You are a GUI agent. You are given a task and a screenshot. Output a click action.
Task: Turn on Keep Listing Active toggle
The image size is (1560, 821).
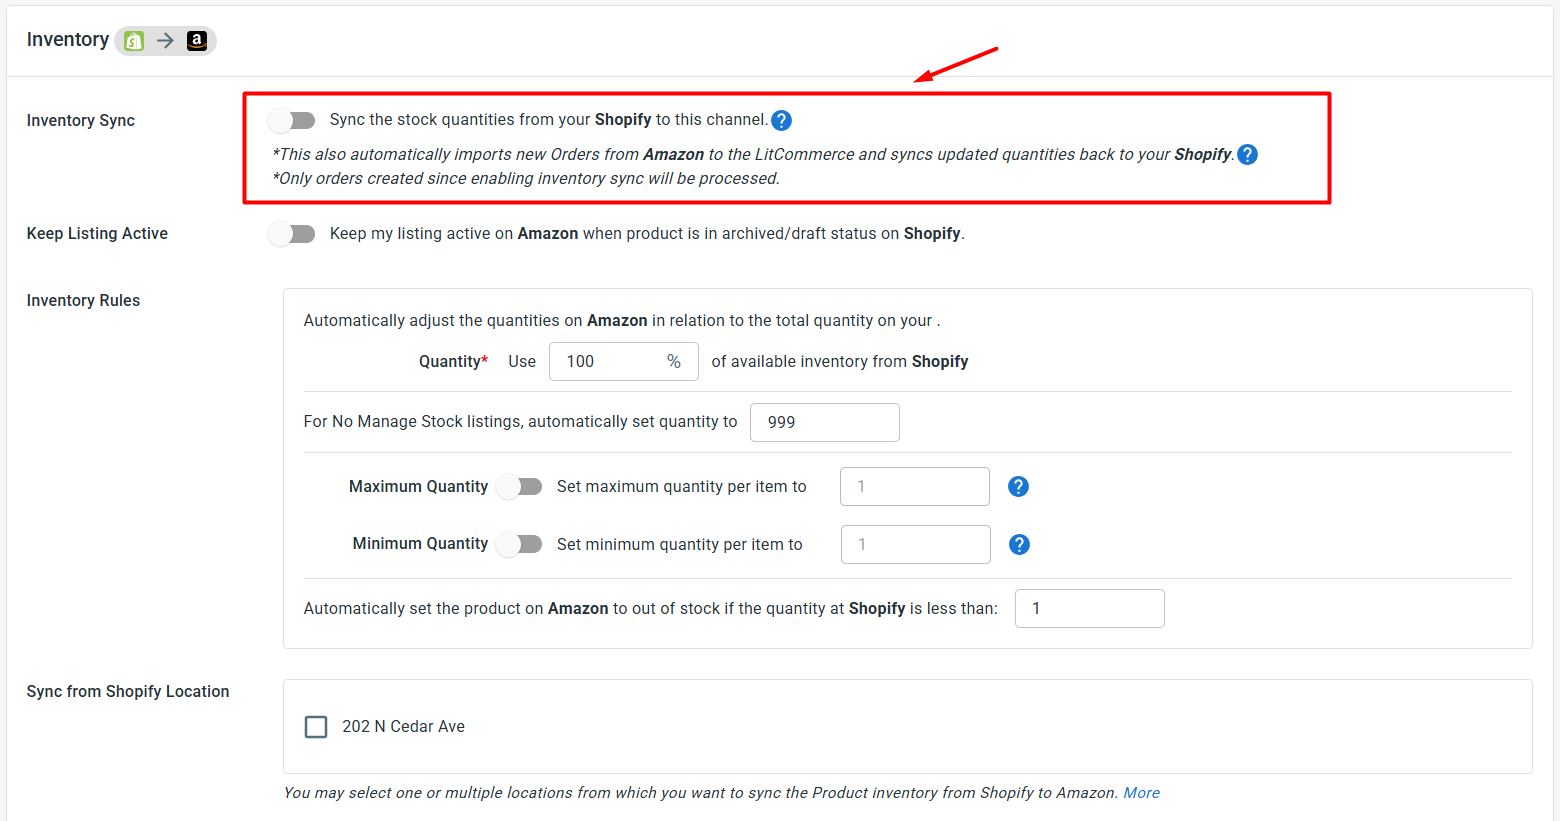click(292, 234)
